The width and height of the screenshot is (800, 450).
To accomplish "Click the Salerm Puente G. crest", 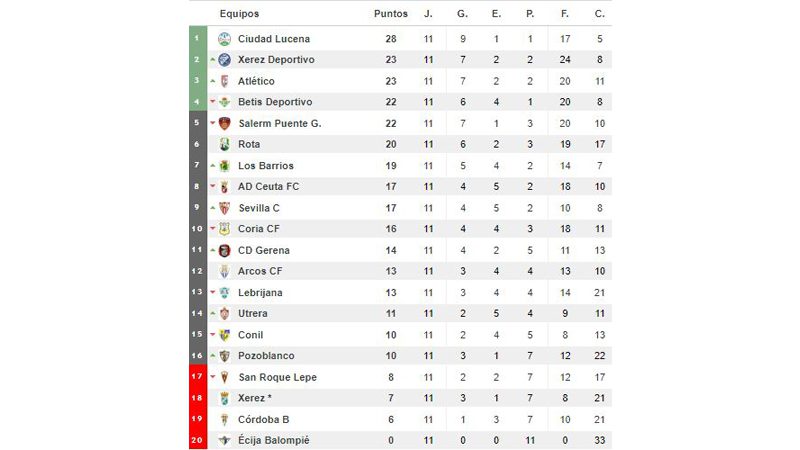I will (224, 123).
